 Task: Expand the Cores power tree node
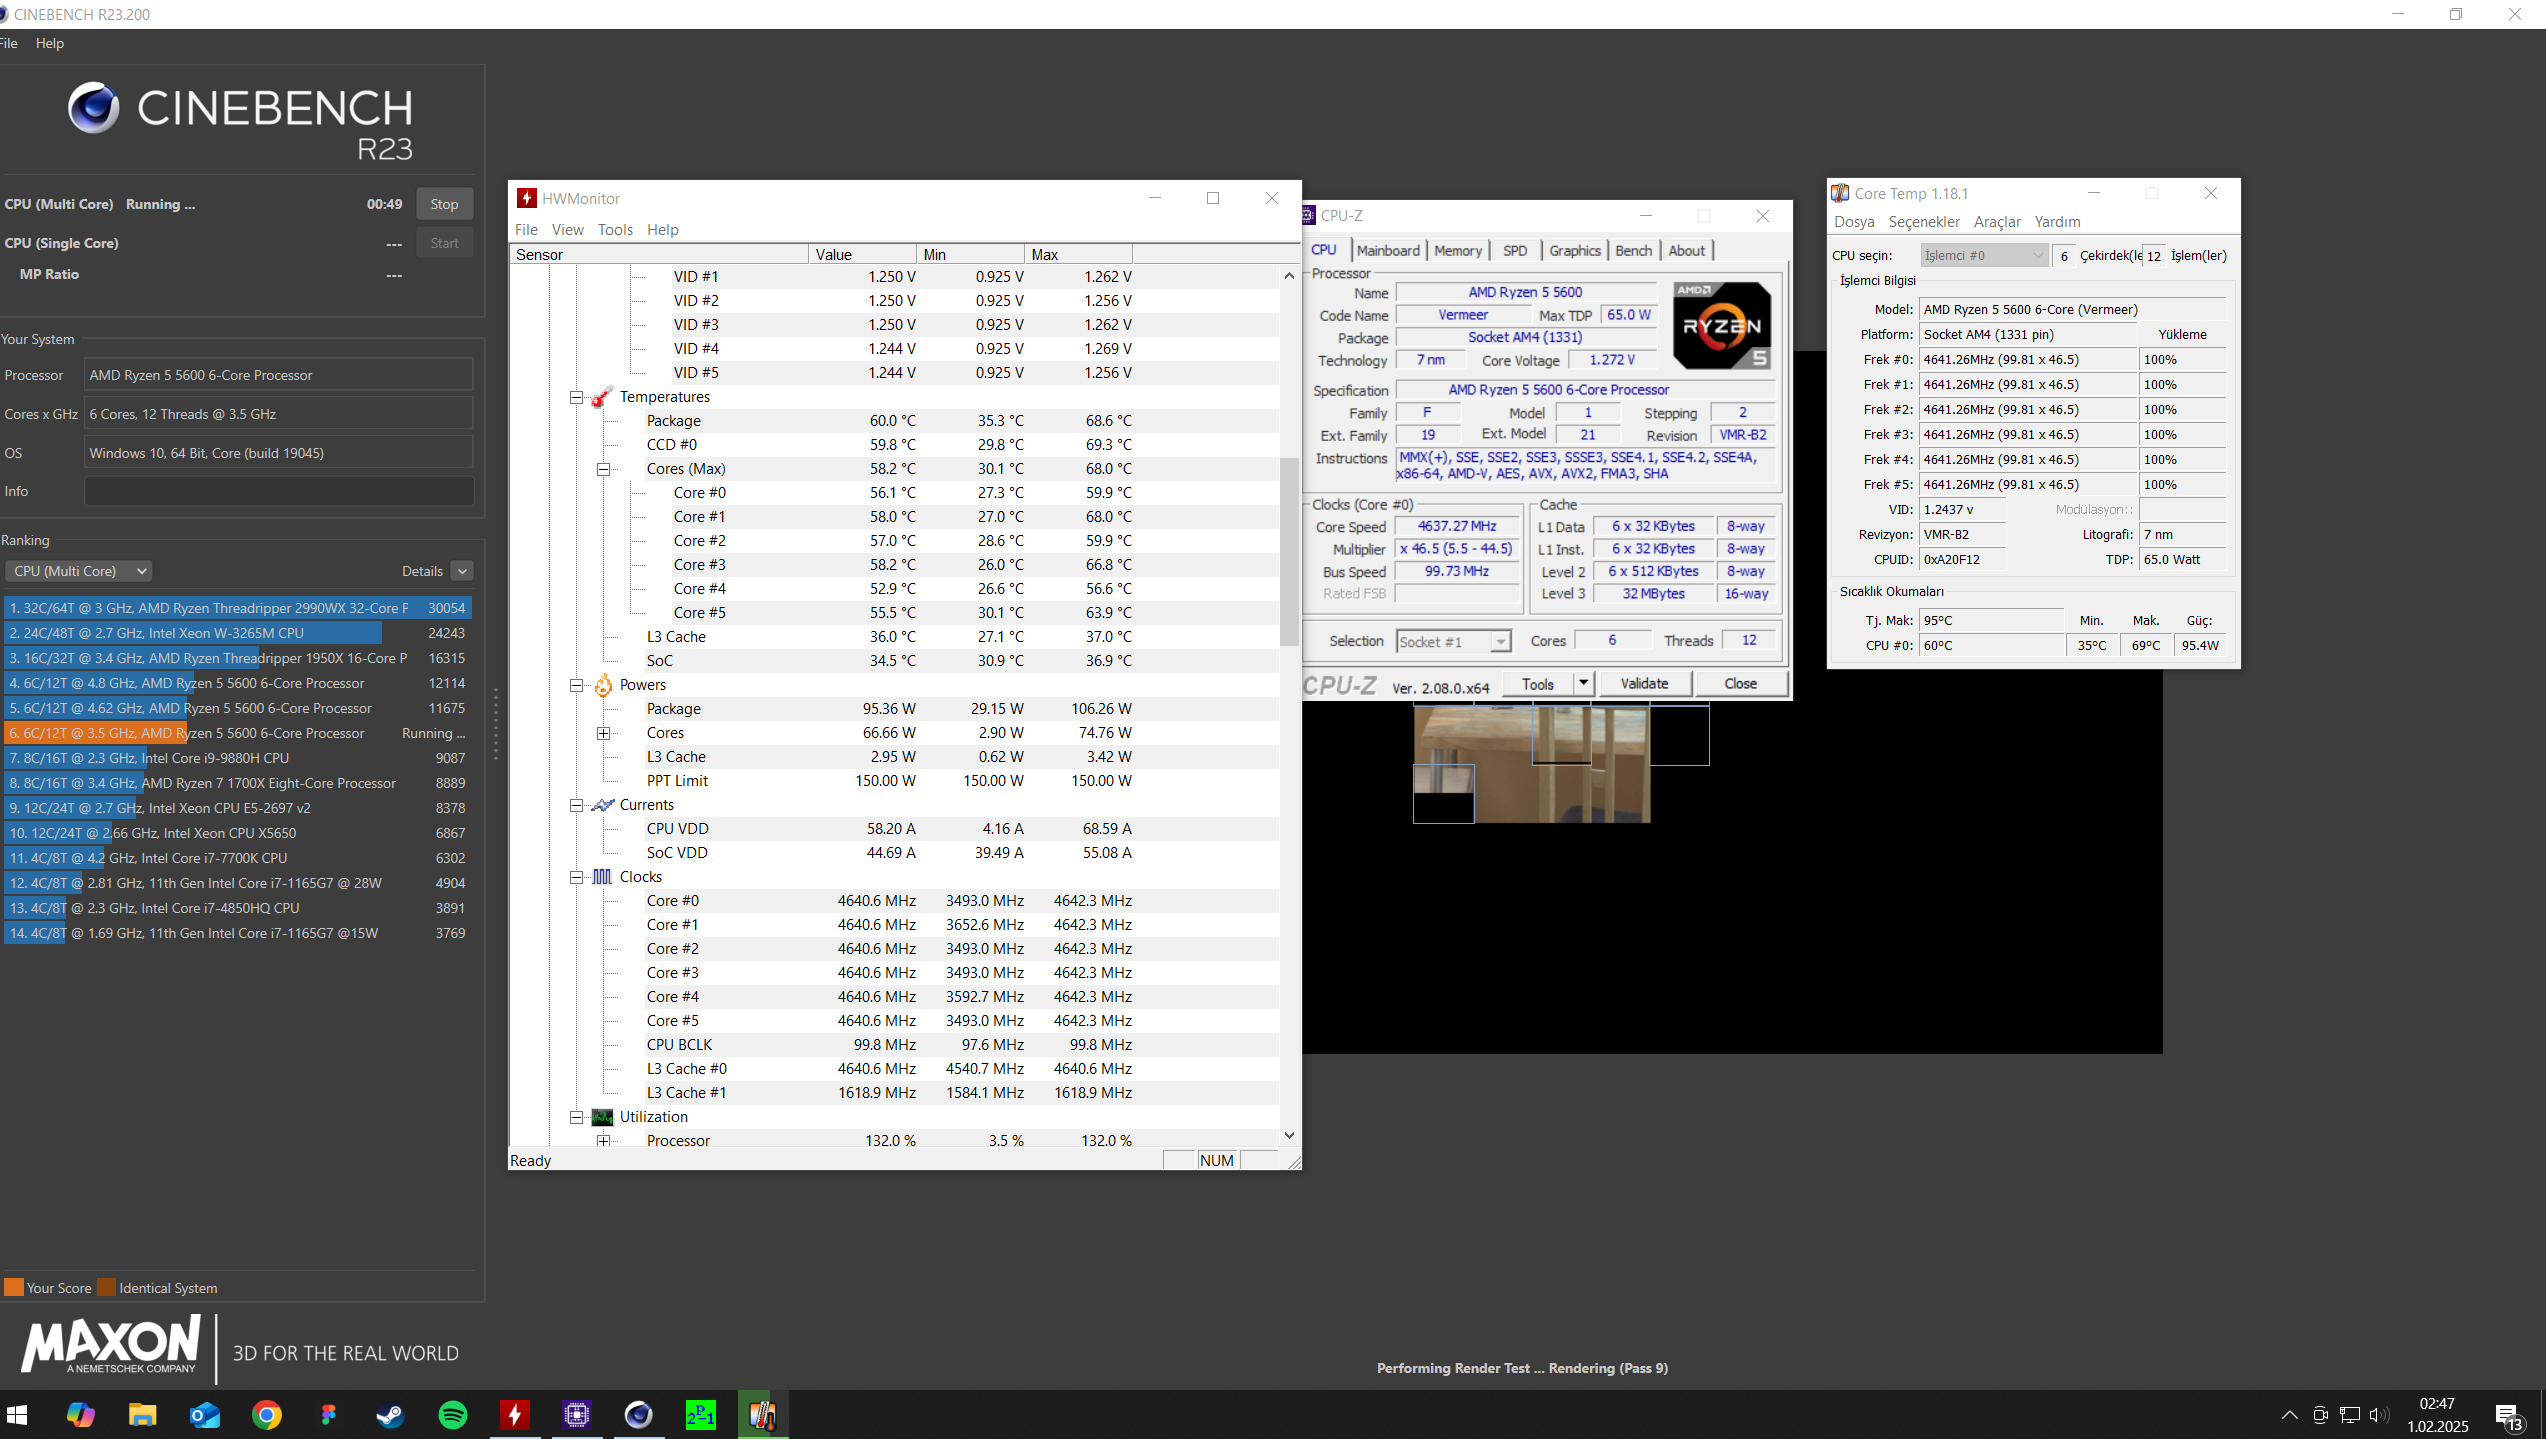pos(603,733)
